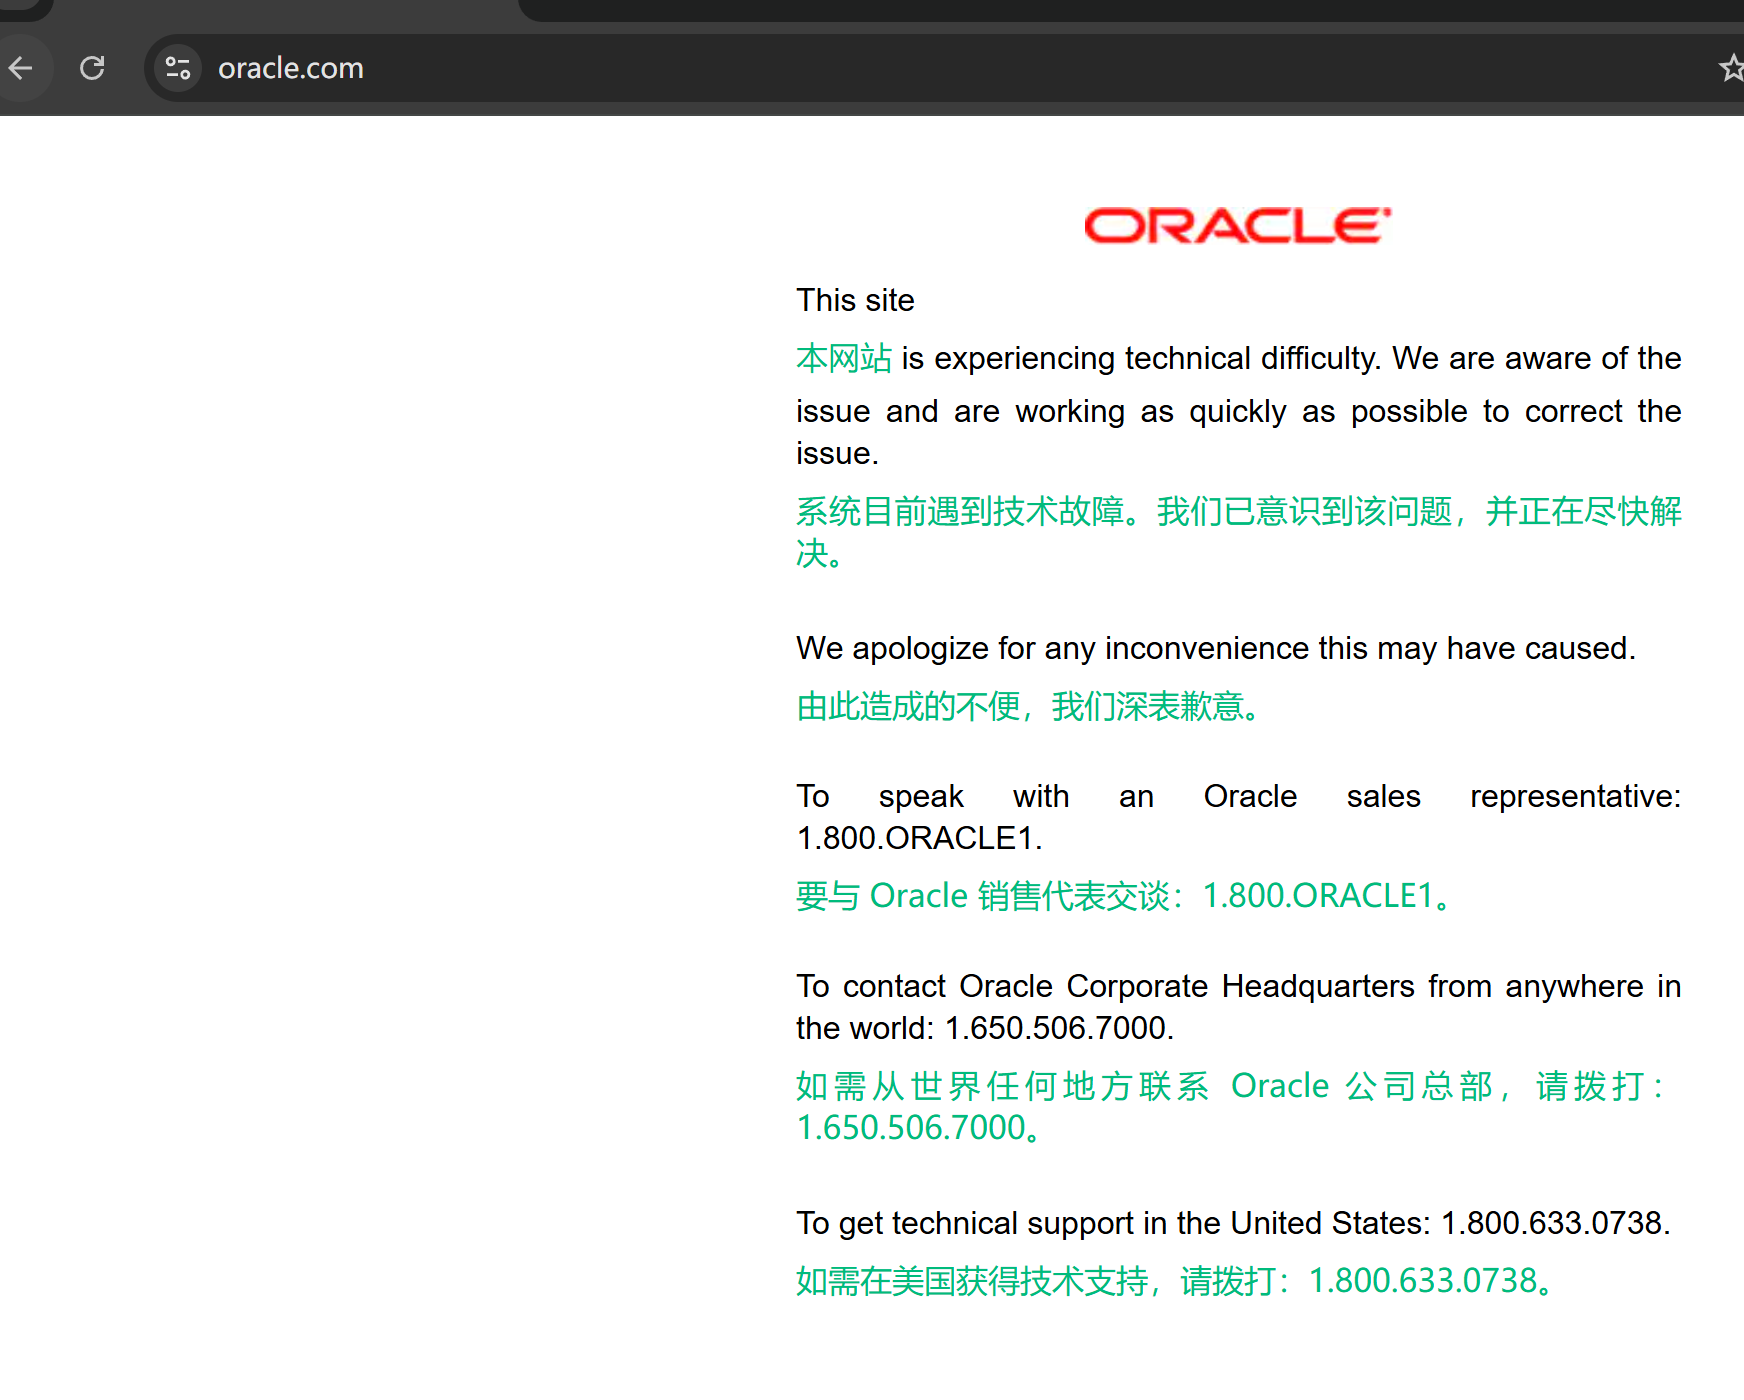
Task: Click the 'We apologize for any inconvenience' sentence
Action: click(1216, 648)
